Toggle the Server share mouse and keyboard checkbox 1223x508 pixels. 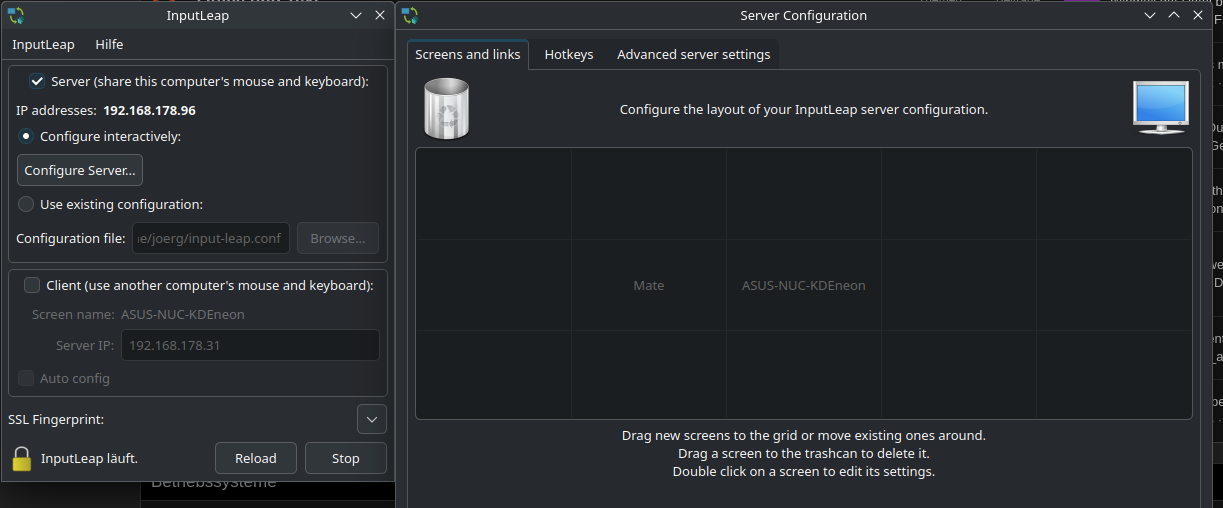pyautogui.click(x=37, y=81)
